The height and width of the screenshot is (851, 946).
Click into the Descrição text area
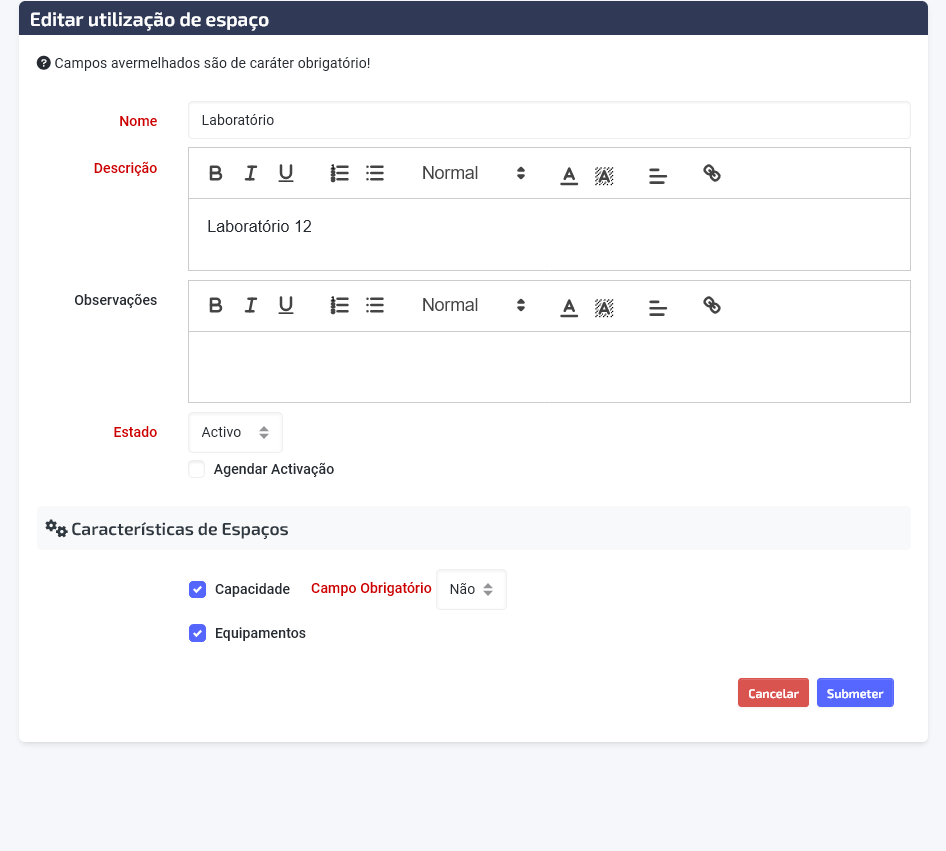click(x=549, y=234)
